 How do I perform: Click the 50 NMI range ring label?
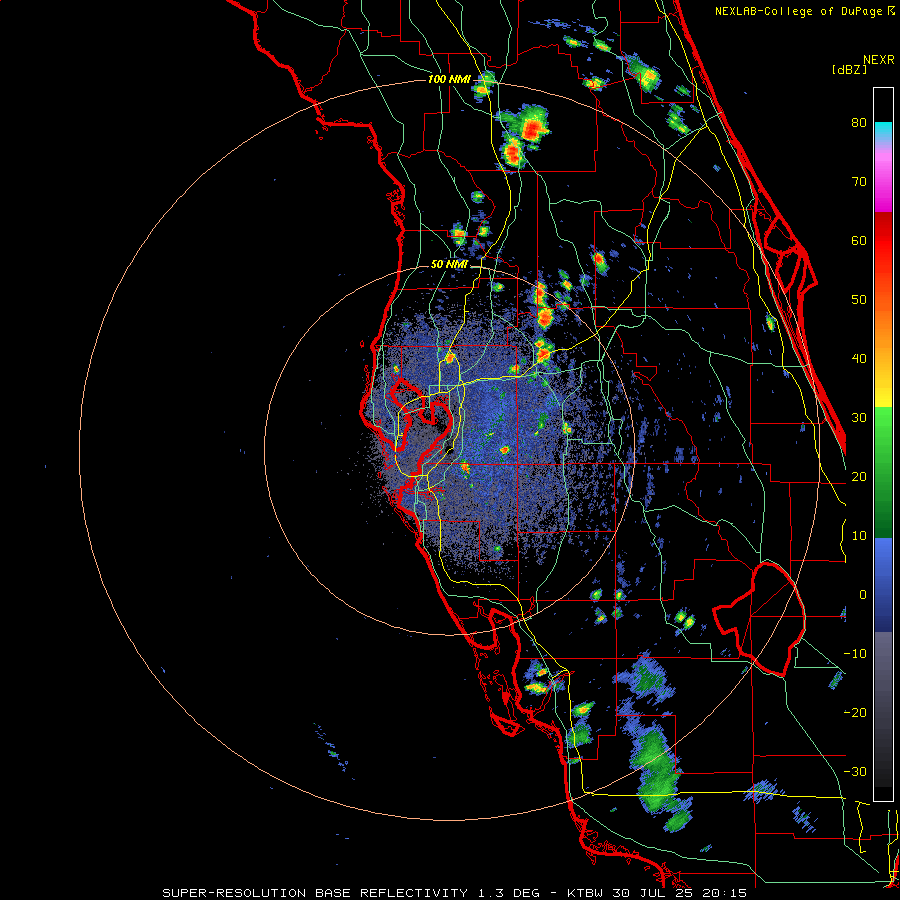point(449,265)
